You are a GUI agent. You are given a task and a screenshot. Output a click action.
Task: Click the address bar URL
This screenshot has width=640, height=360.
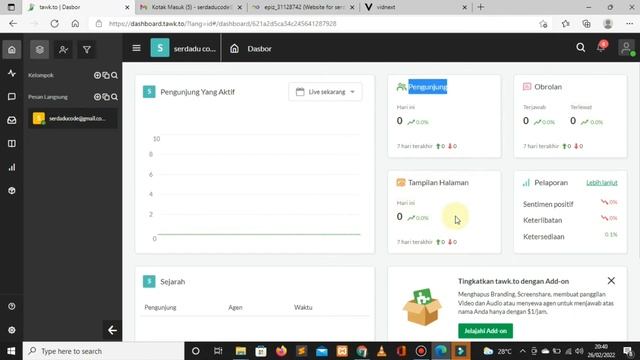click(x=222, y=24)
